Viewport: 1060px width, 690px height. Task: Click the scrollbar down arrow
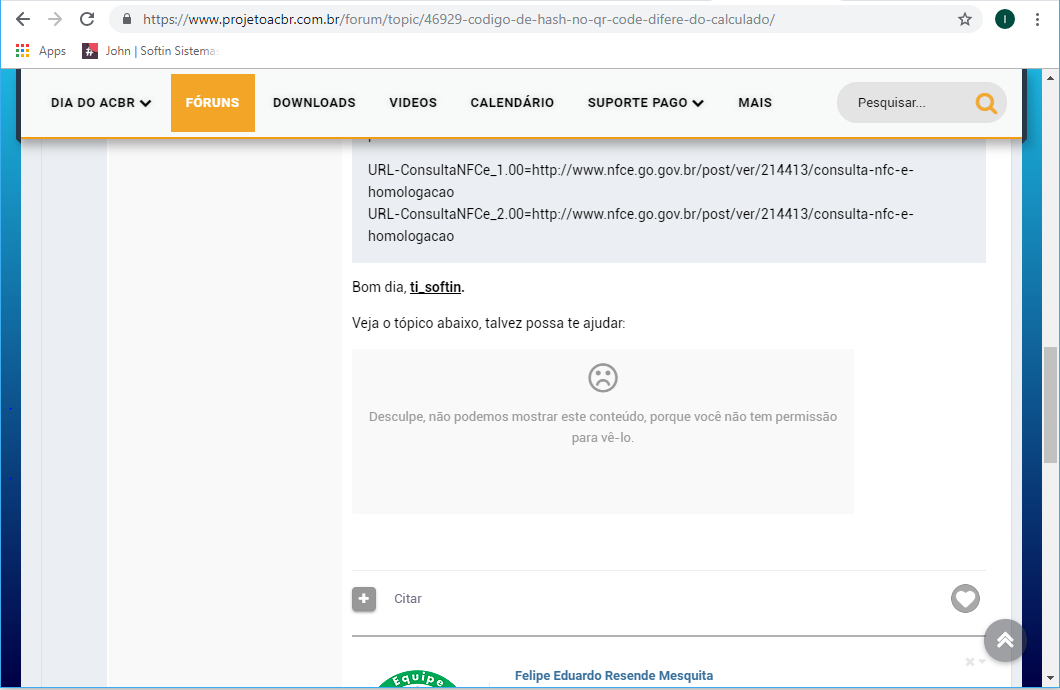point(1051,678)
